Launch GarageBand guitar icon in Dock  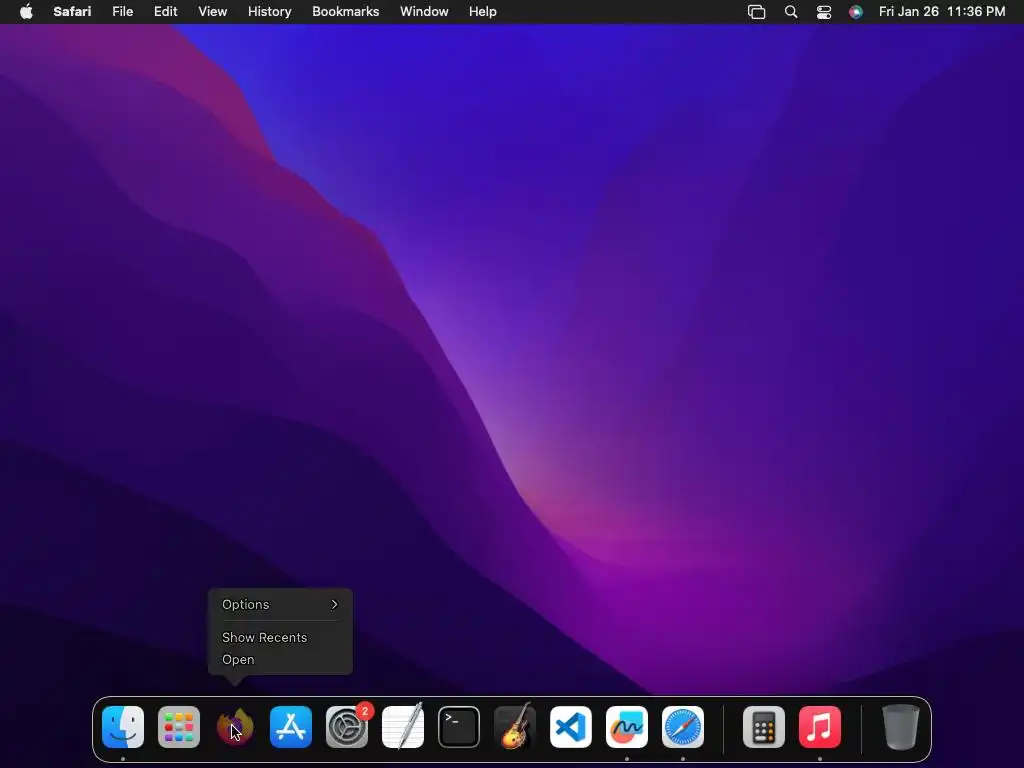pos(515,726)
